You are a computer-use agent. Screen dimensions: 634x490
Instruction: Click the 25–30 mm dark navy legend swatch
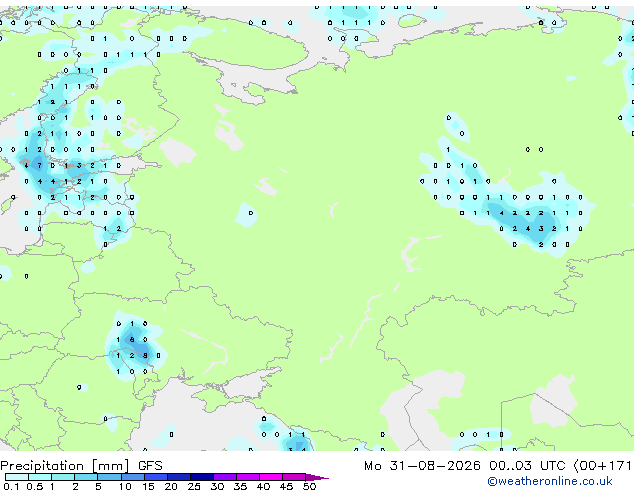[202, 477]
